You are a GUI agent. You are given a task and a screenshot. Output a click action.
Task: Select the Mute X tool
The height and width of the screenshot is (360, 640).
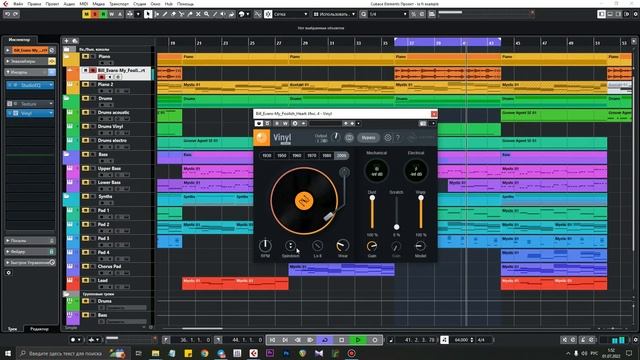pyautogui.click(x=198, y=14)
